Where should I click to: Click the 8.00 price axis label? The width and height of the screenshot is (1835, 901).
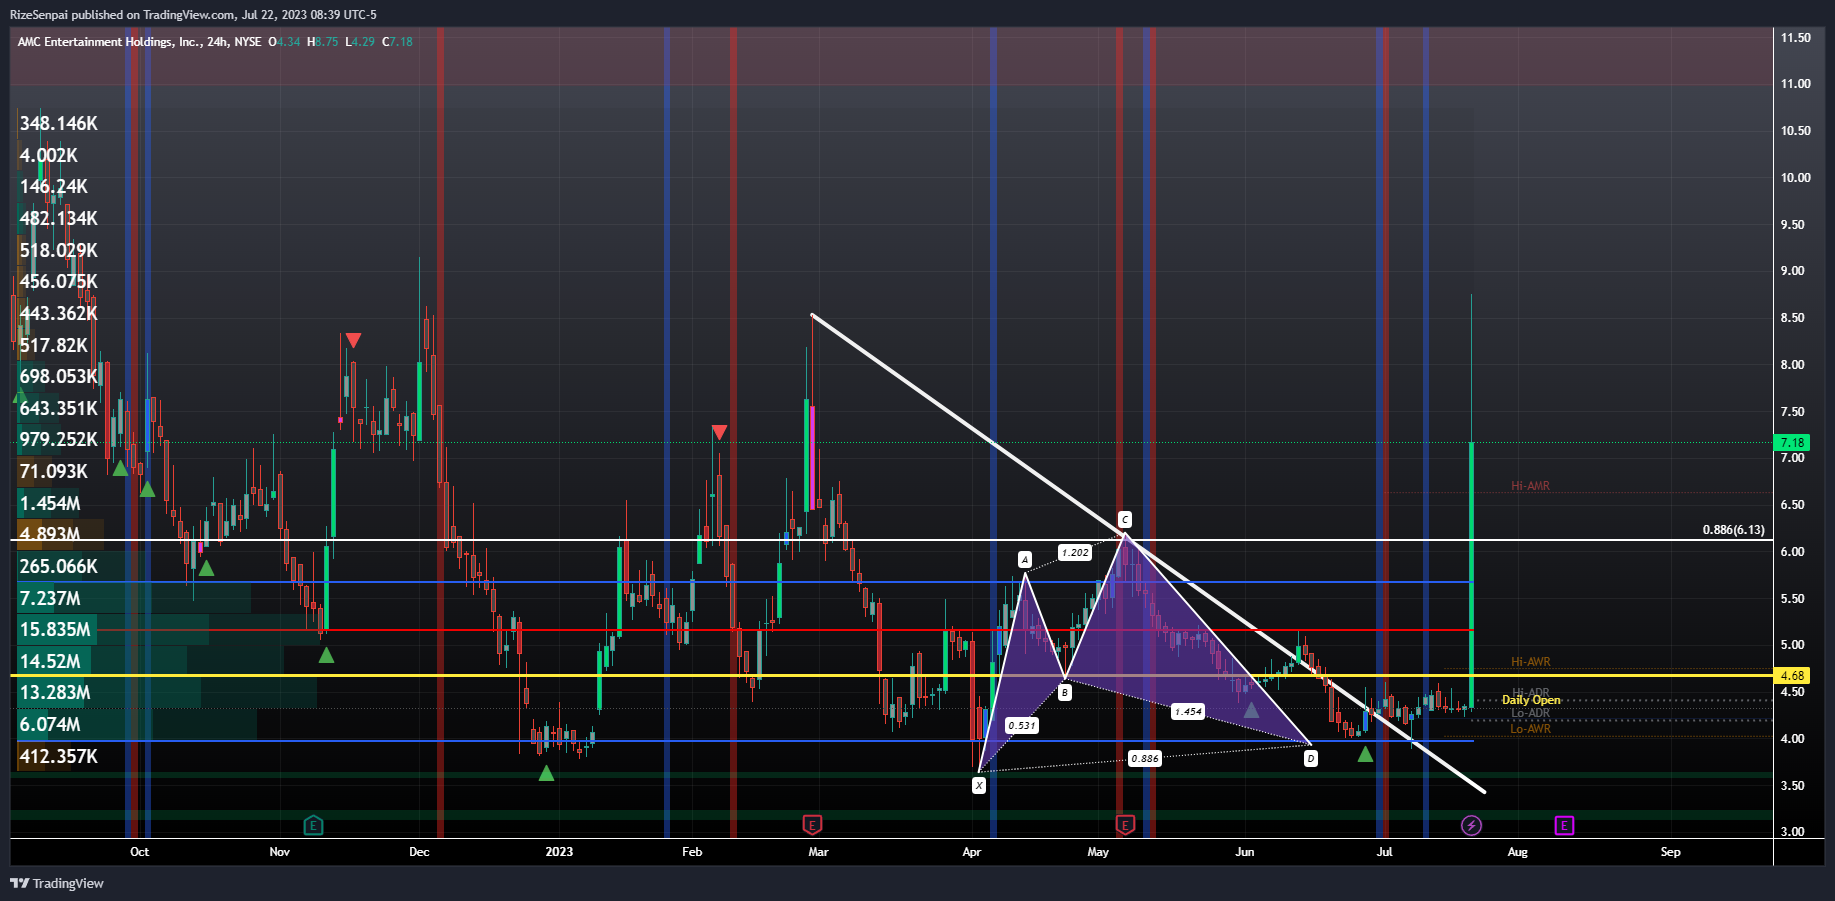click(1792, 365)
